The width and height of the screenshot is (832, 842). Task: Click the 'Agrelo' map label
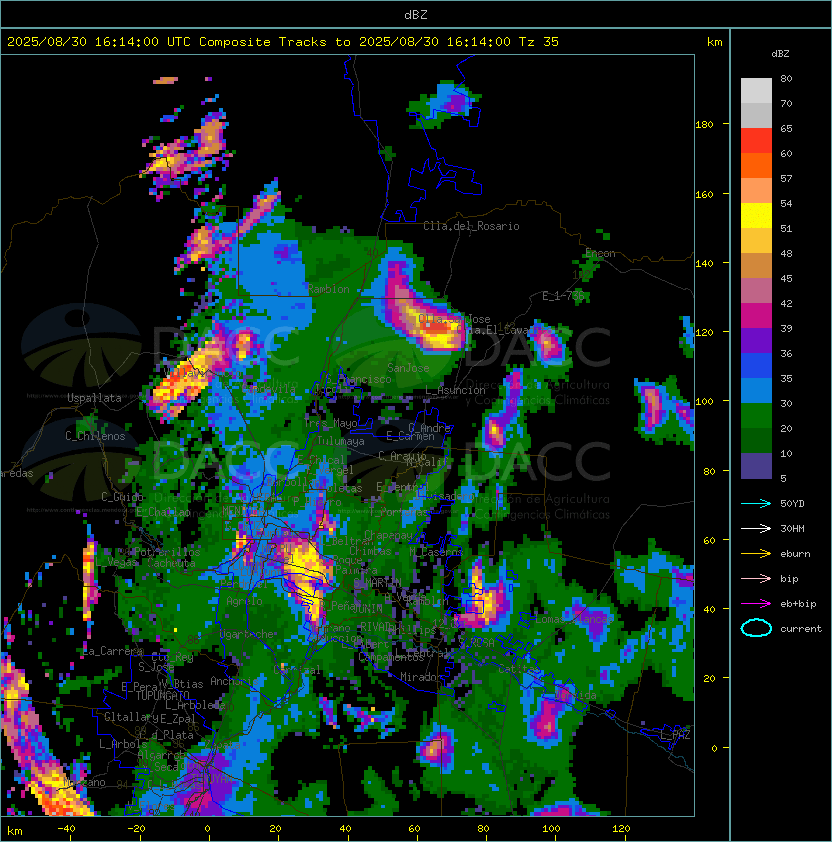pos(244,601)
